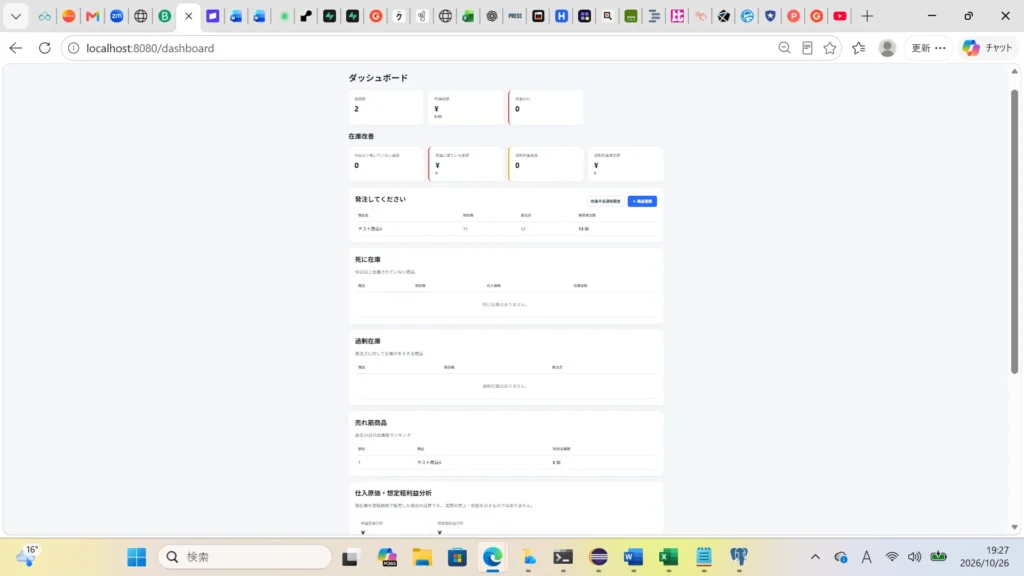Image resolution: width=1024 pixels, height=576 pixels.
Task: Open Task View from the taskbar
Action: click(x=350, y=557)
